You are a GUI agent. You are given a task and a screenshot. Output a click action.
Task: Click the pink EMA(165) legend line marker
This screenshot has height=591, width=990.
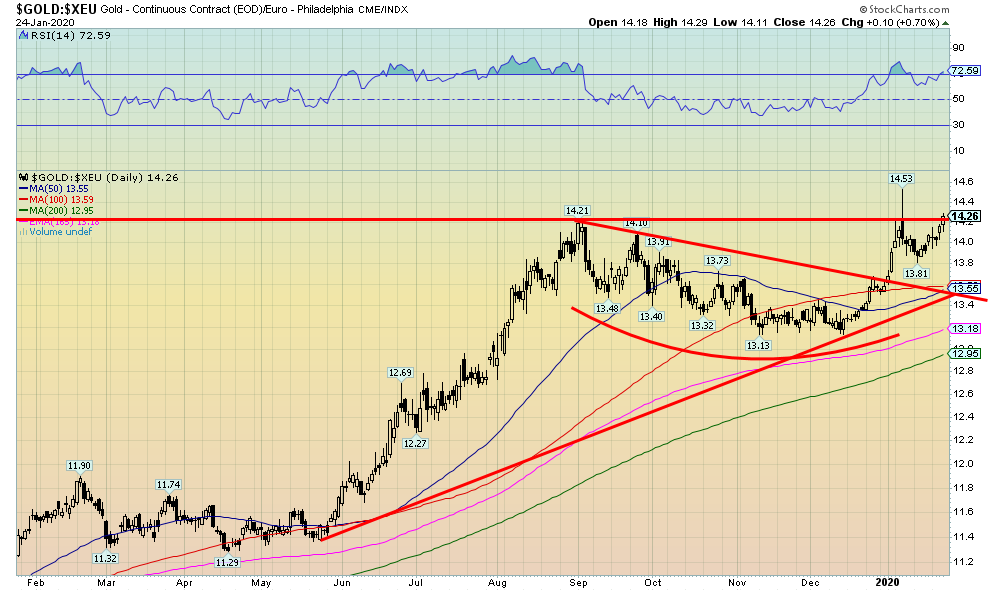pyautogui.click(x=25, y=221)
